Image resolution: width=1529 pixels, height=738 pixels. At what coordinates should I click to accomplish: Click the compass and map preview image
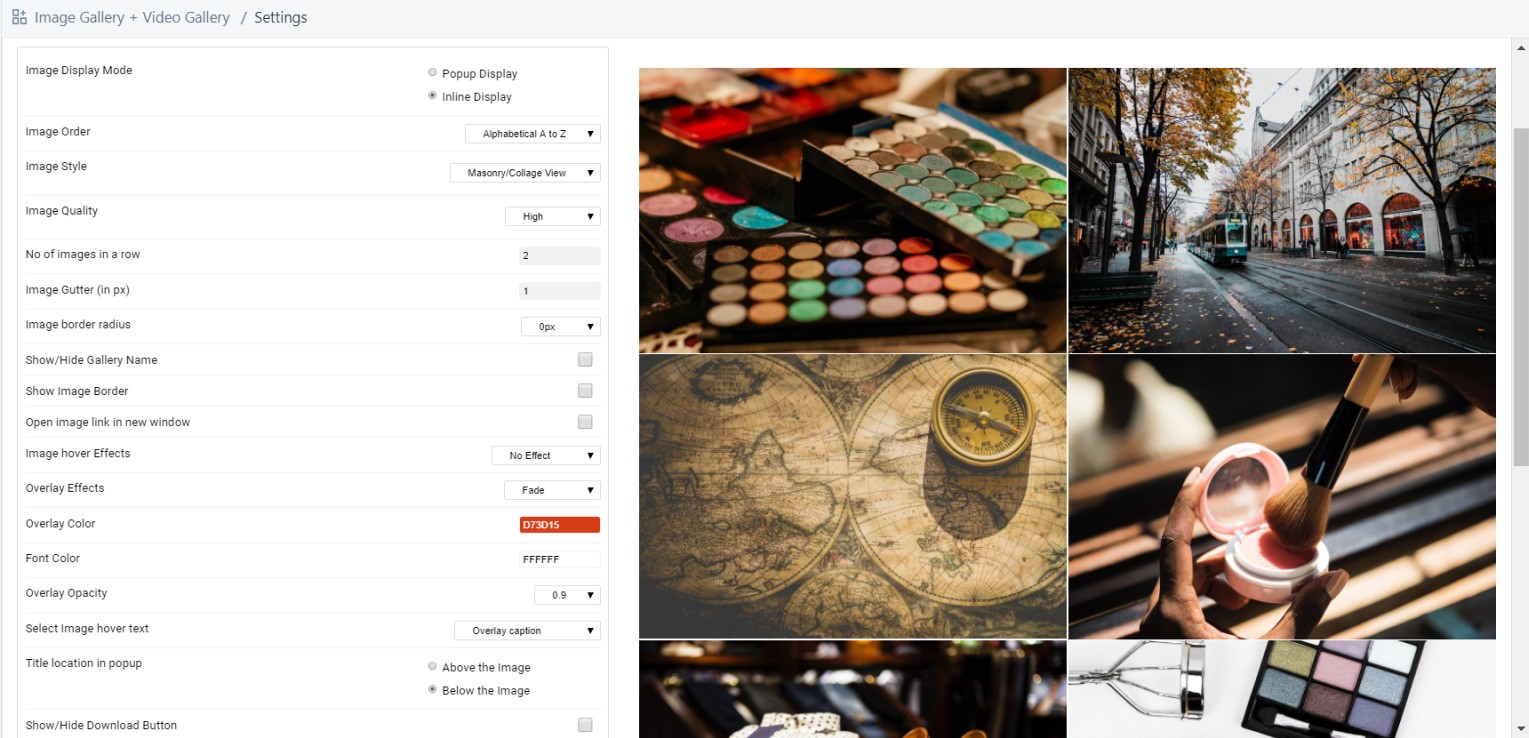852,496
